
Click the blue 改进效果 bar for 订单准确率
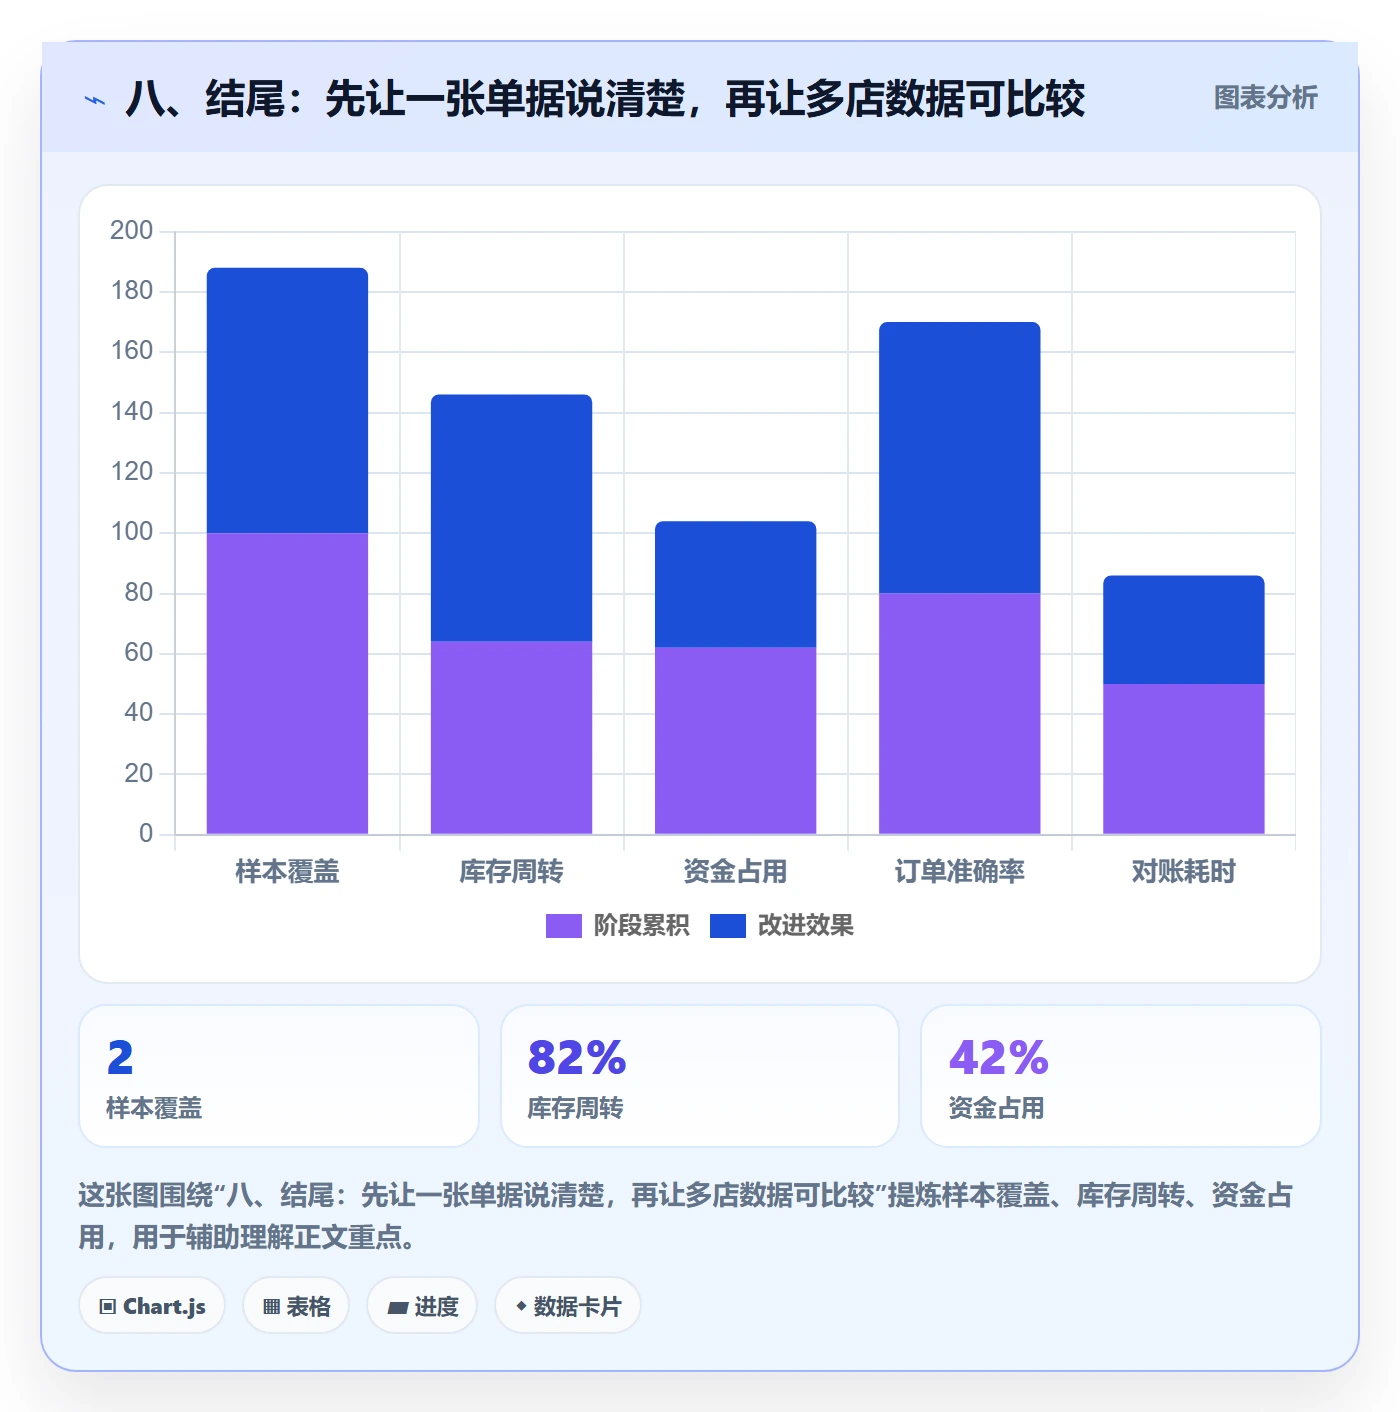(x=959, y=457)
